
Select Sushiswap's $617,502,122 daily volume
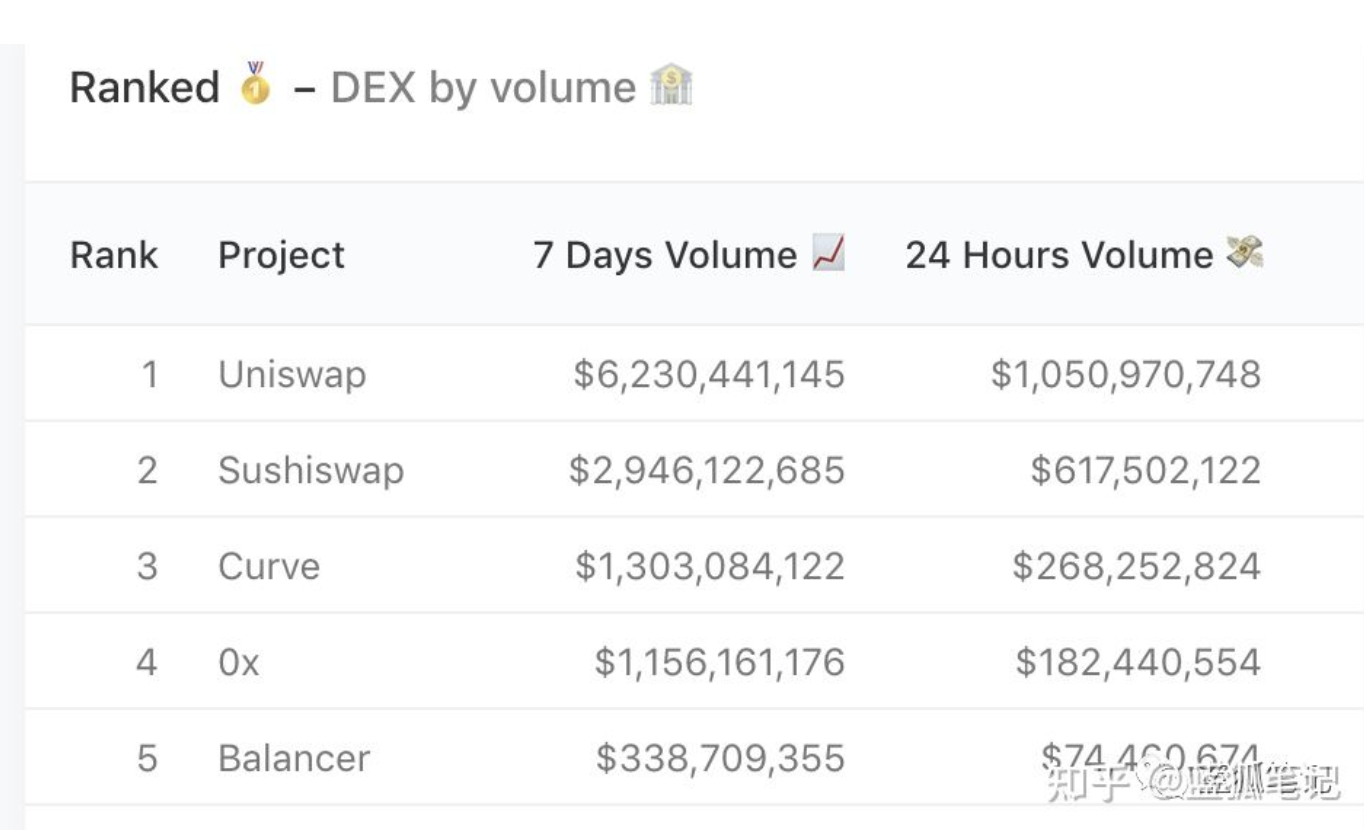click(1146, 471)
